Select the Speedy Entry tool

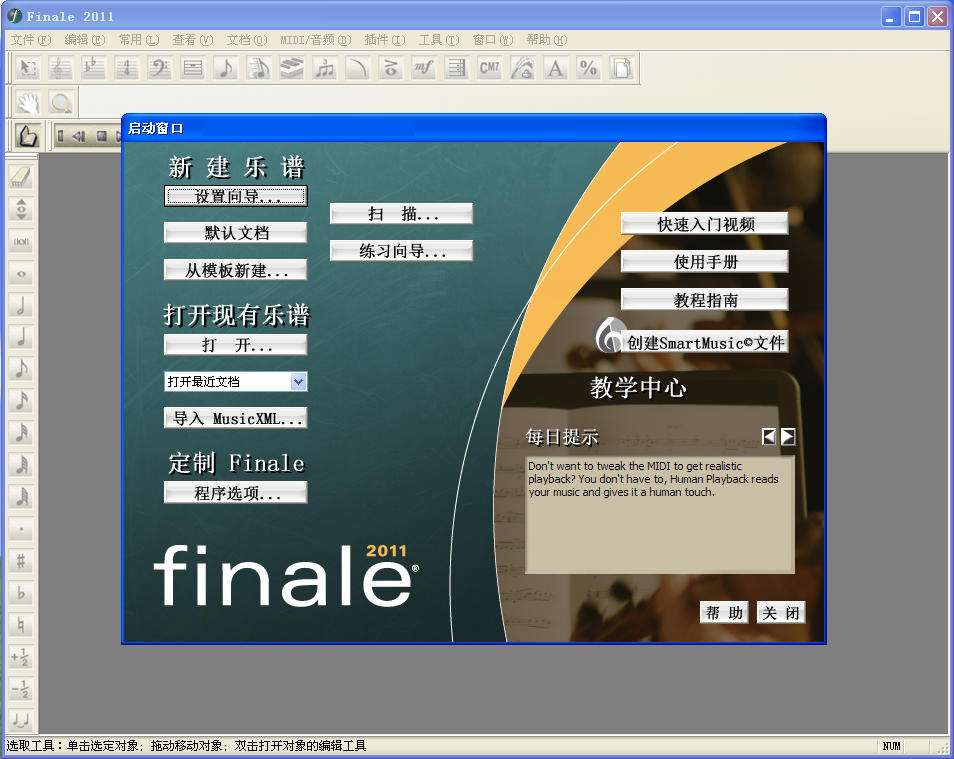click(x=258, y=68)
